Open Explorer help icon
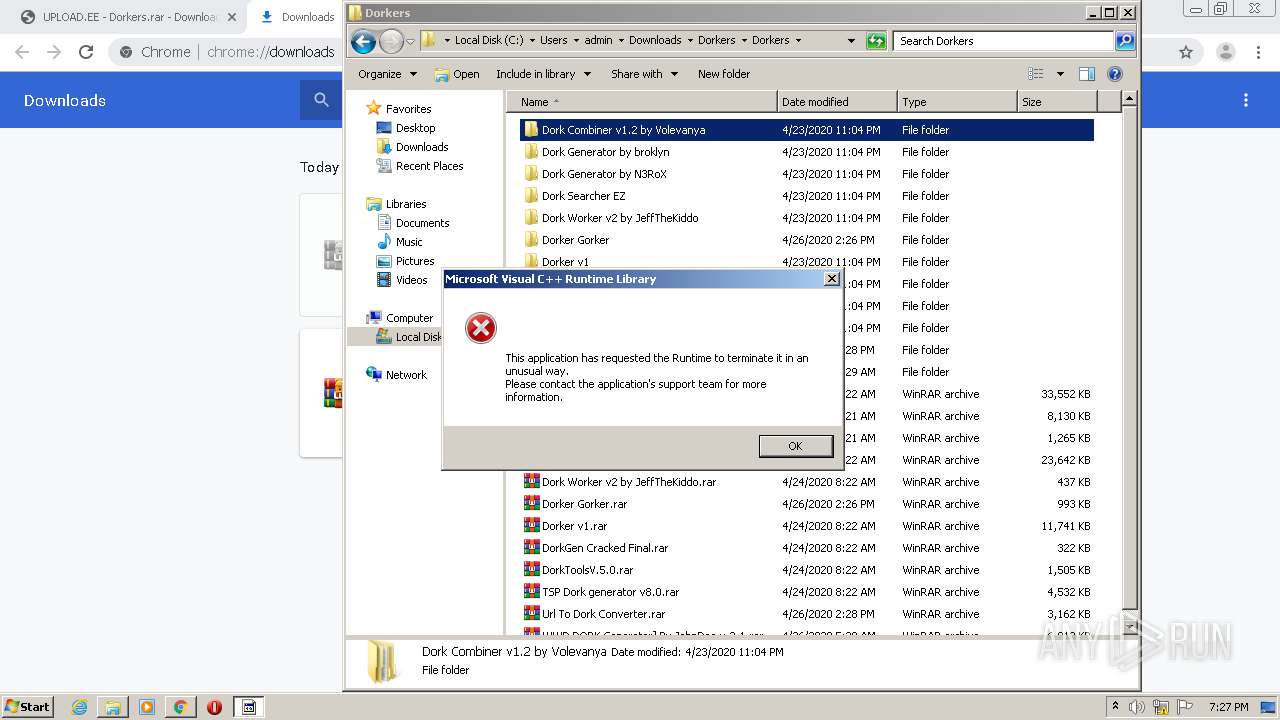Image resolution: width=1280 pixels, height=720 pixels. click(1115, 74)
